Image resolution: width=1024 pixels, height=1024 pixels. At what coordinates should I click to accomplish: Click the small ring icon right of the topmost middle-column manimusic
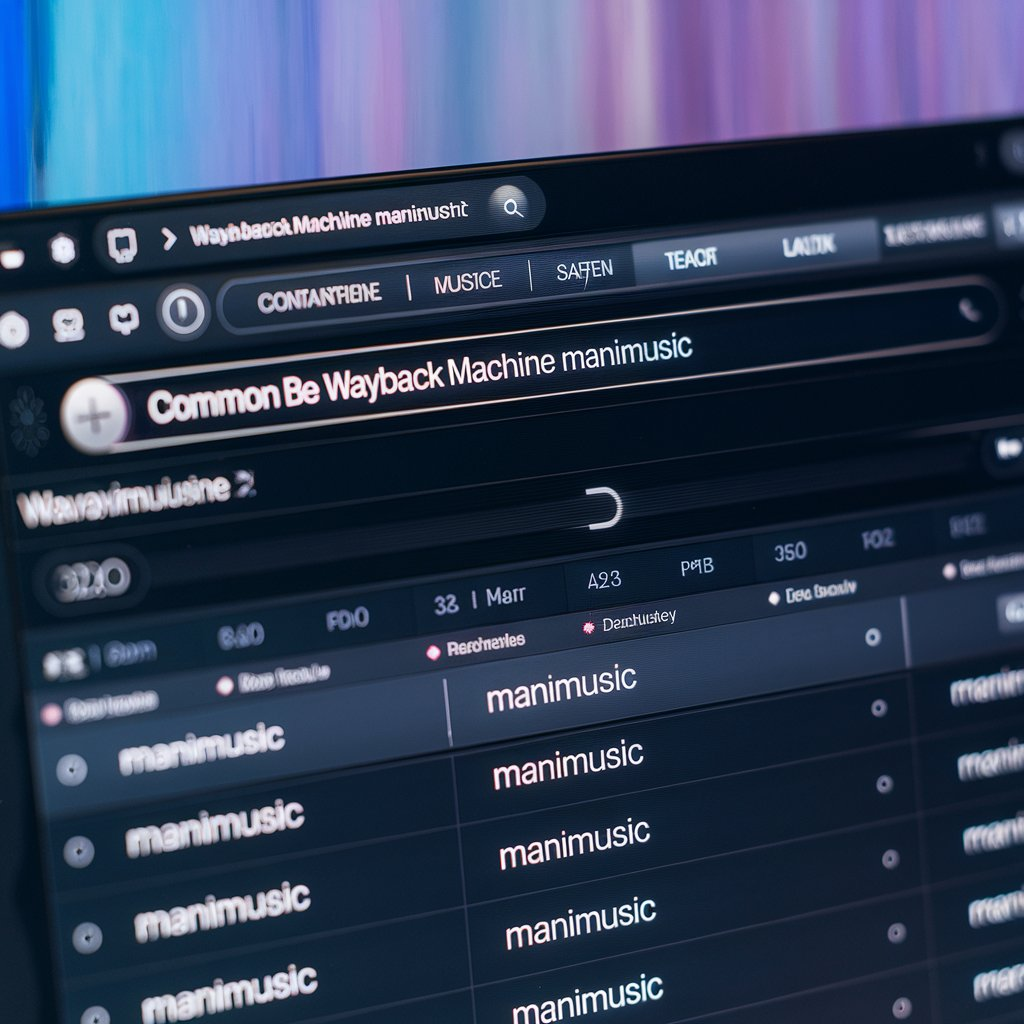(879, 708)
